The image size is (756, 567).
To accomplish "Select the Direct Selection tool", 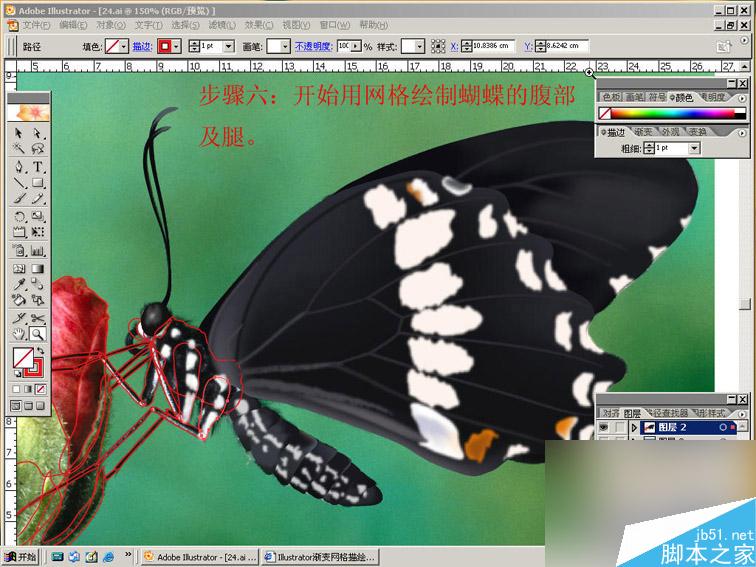I will (x=37, y=133).
